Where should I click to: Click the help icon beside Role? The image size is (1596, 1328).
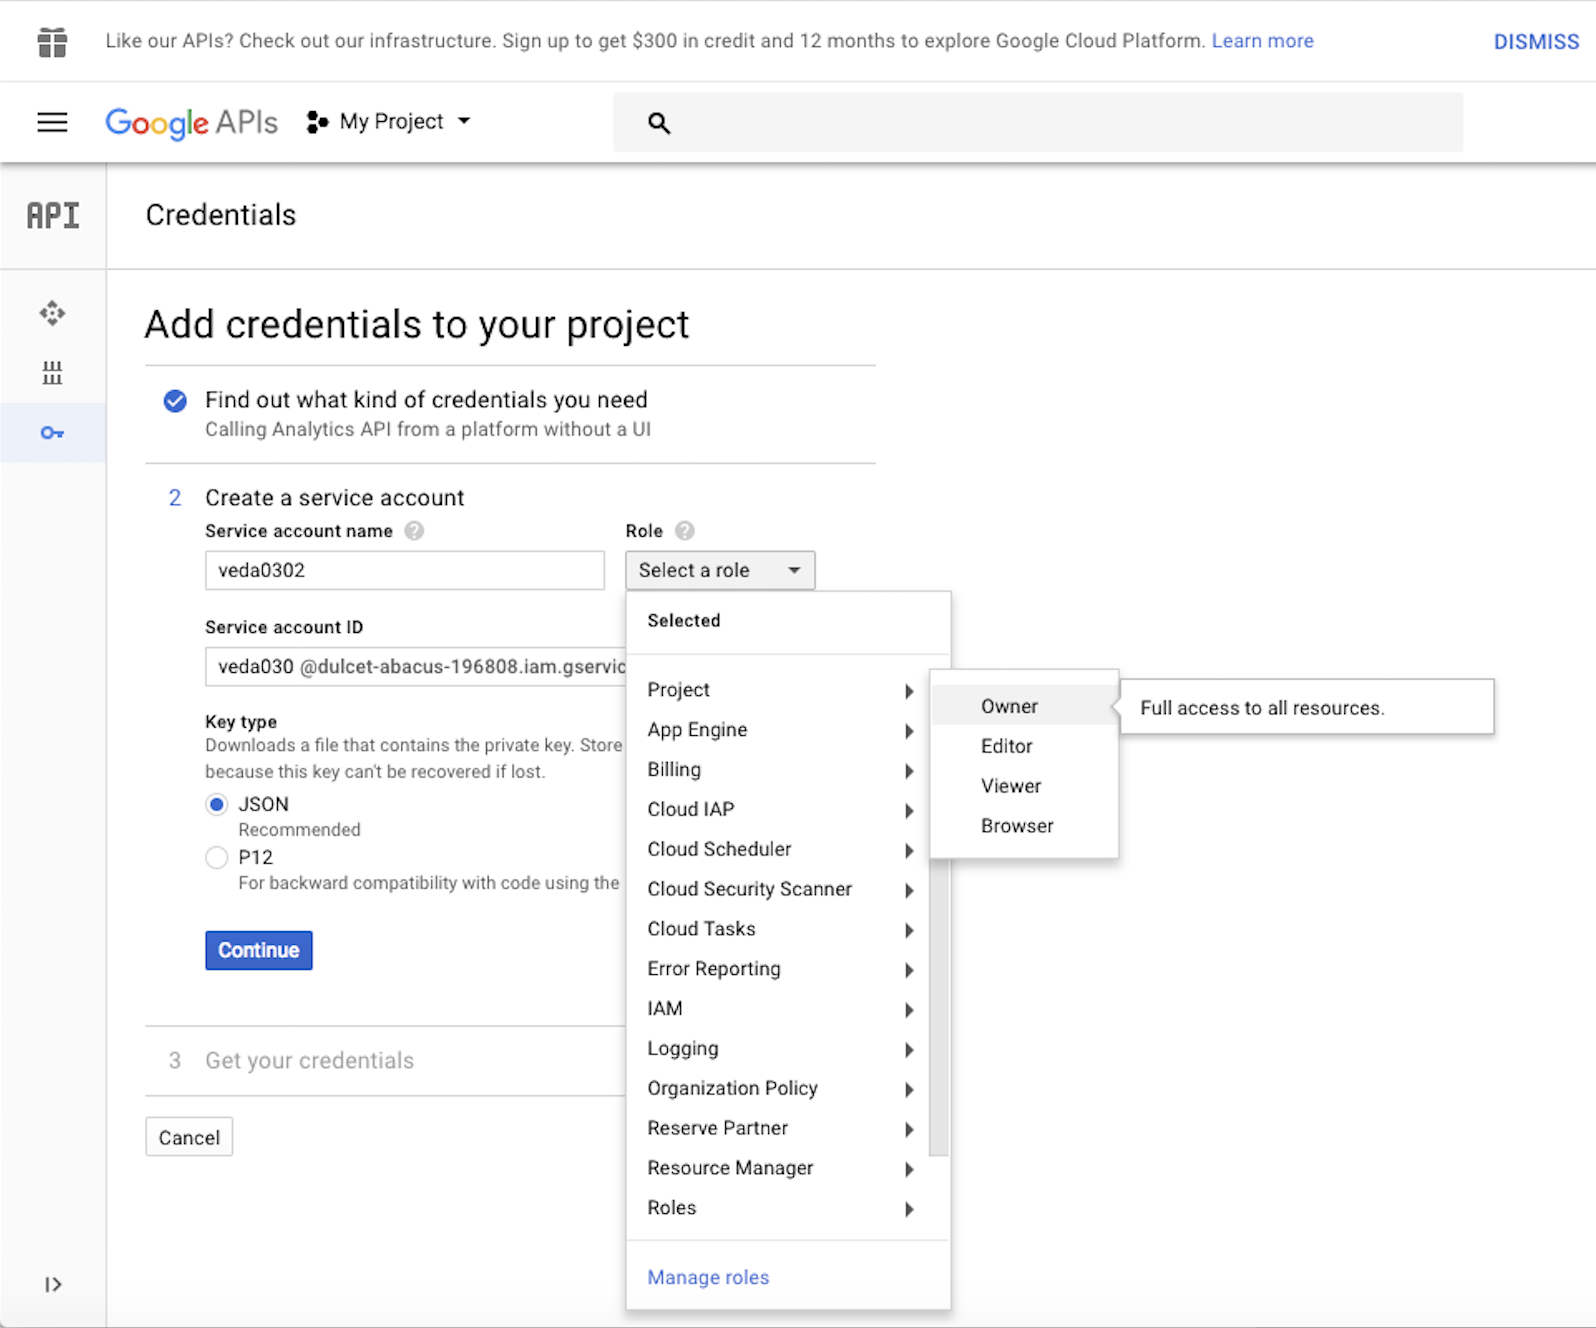point(684,531)
